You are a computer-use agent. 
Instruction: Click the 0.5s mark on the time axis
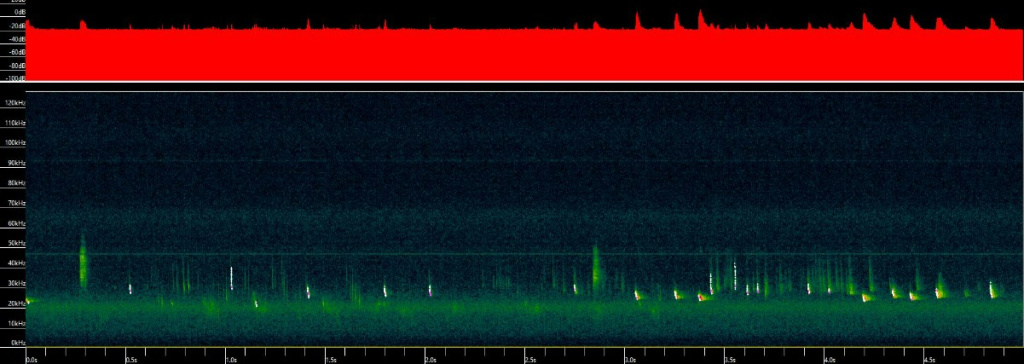131,359
